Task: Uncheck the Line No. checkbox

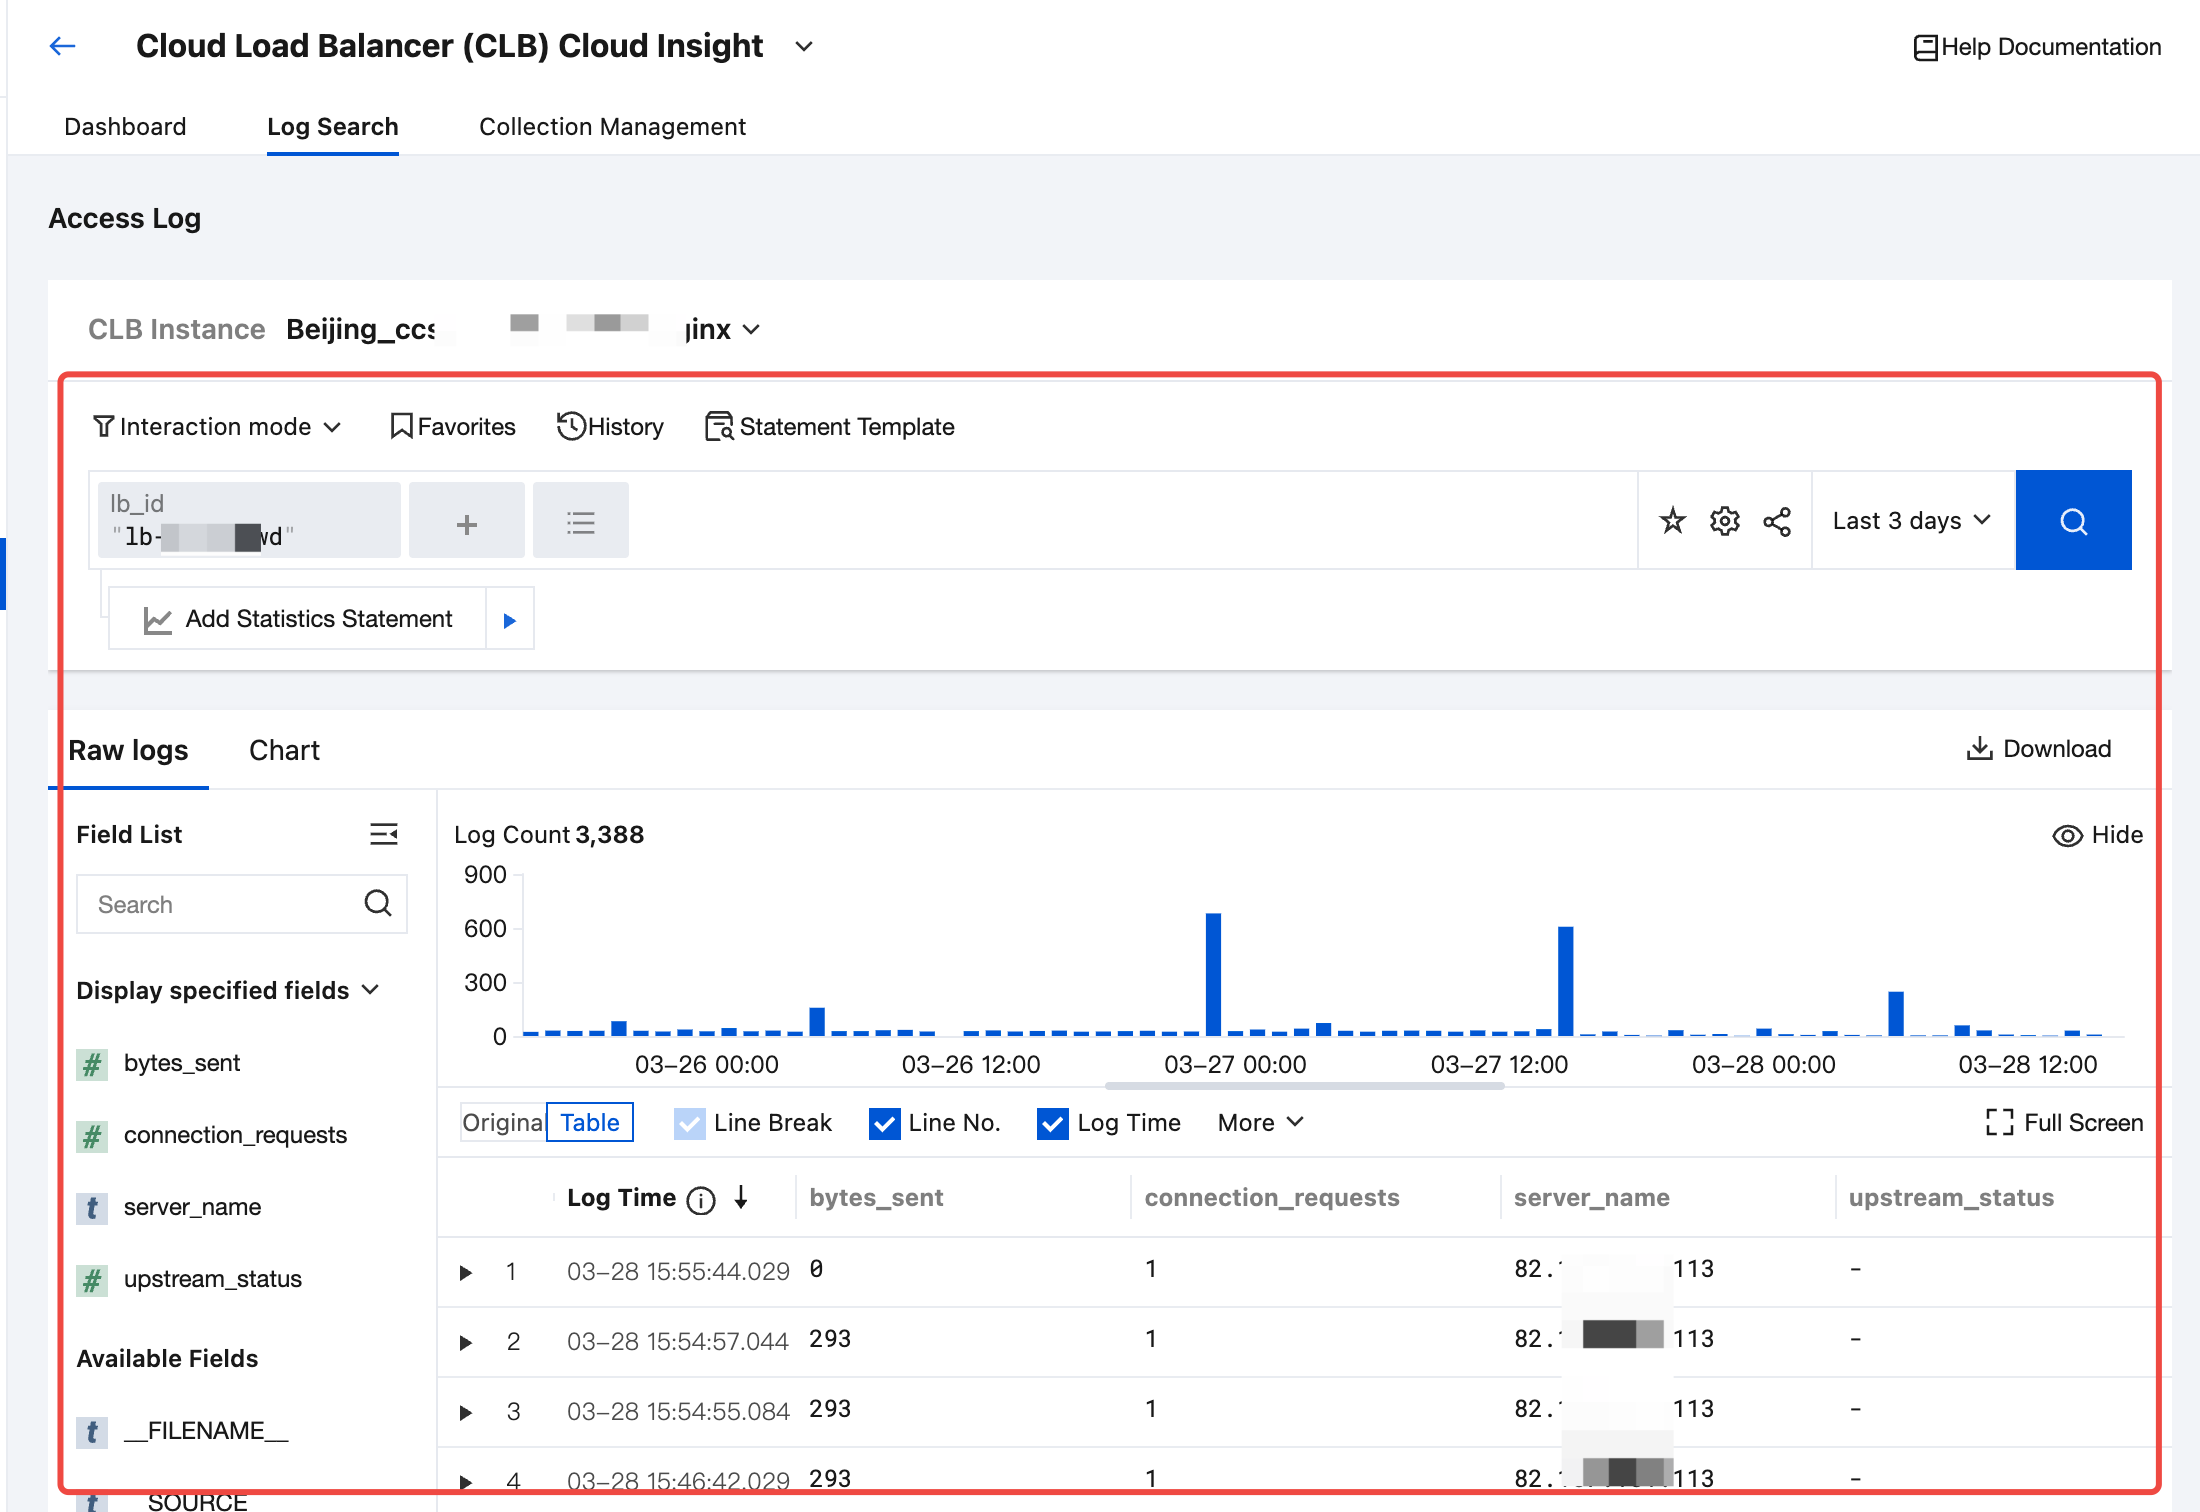Action: tap(884, 1124)
